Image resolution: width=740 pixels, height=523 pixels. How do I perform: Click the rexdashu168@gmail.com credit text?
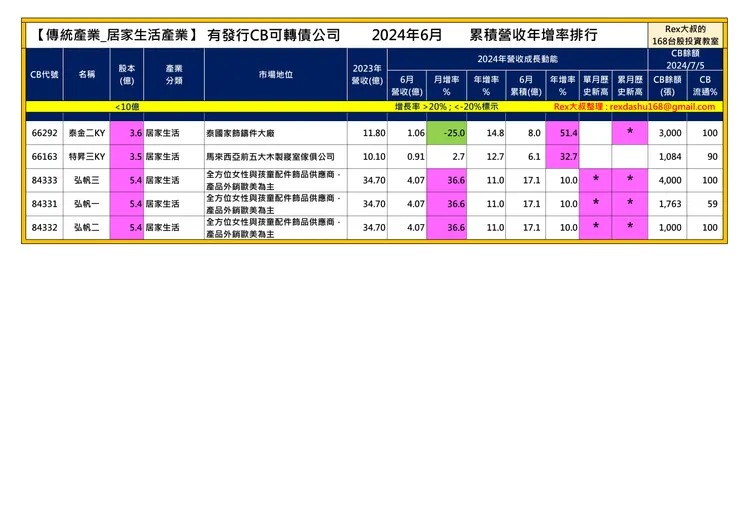[x=662, y=107]
